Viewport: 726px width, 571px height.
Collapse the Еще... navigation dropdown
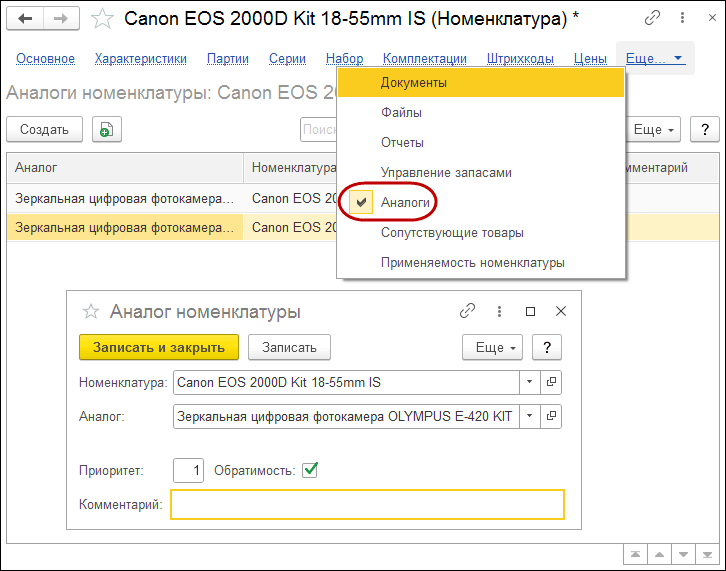tap(655, 58)
